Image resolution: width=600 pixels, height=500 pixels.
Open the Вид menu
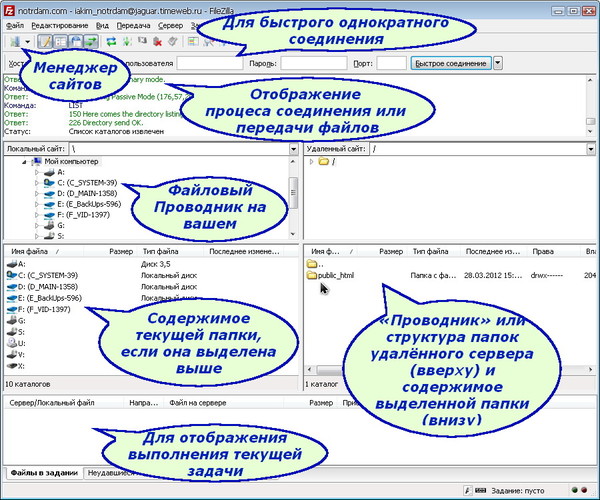102,26
